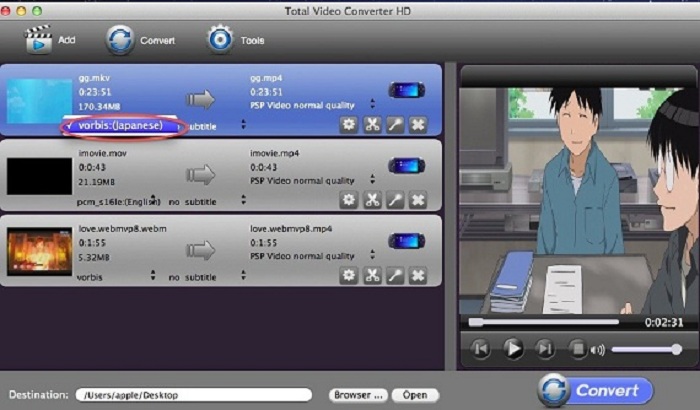700x410 pixels.
Task: Click the PSP device icon for love.webmvp8.mp4
Action: pyautogui.click(x=406, y=241)
